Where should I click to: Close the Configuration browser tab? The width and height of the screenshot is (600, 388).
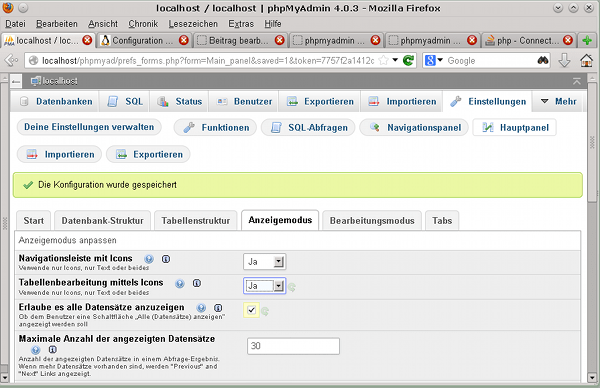pyautogui.click(x=184, y=40)
